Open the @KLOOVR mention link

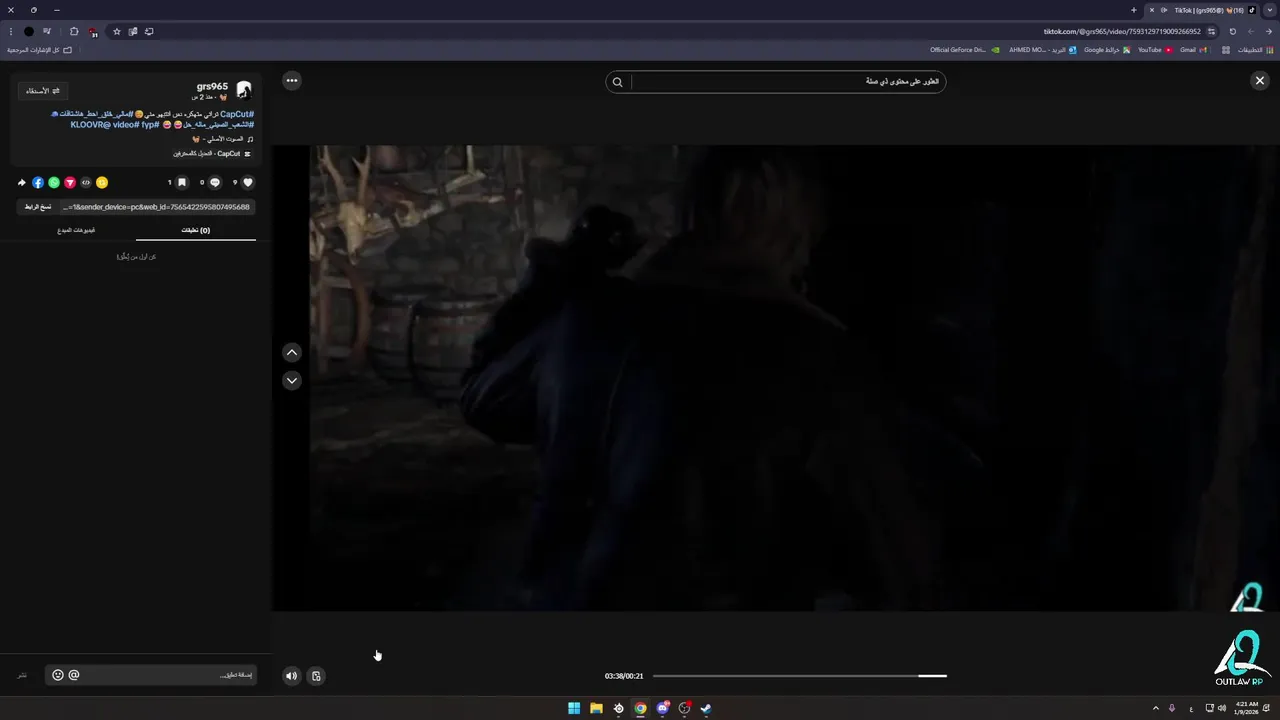91,125
